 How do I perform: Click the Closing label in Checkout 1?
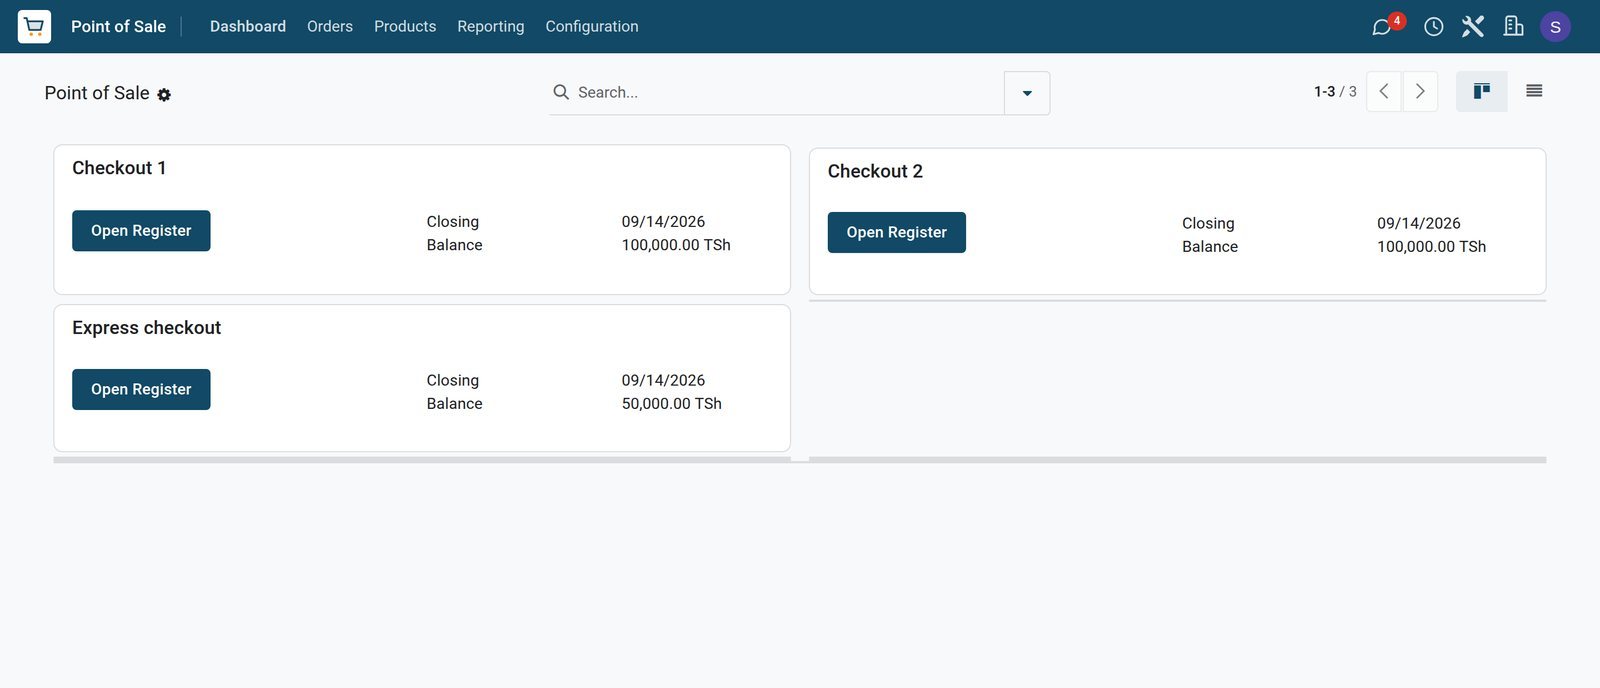(453, 222)
